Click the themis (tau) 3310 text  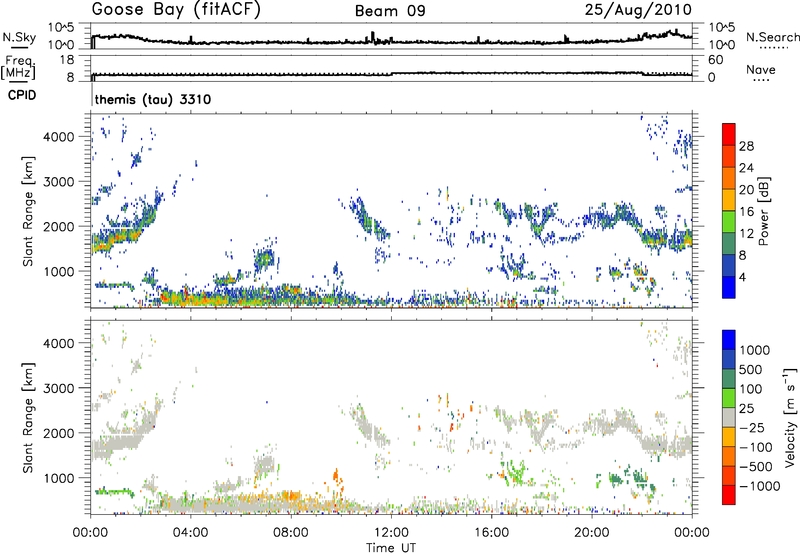(x=153, y=99)
